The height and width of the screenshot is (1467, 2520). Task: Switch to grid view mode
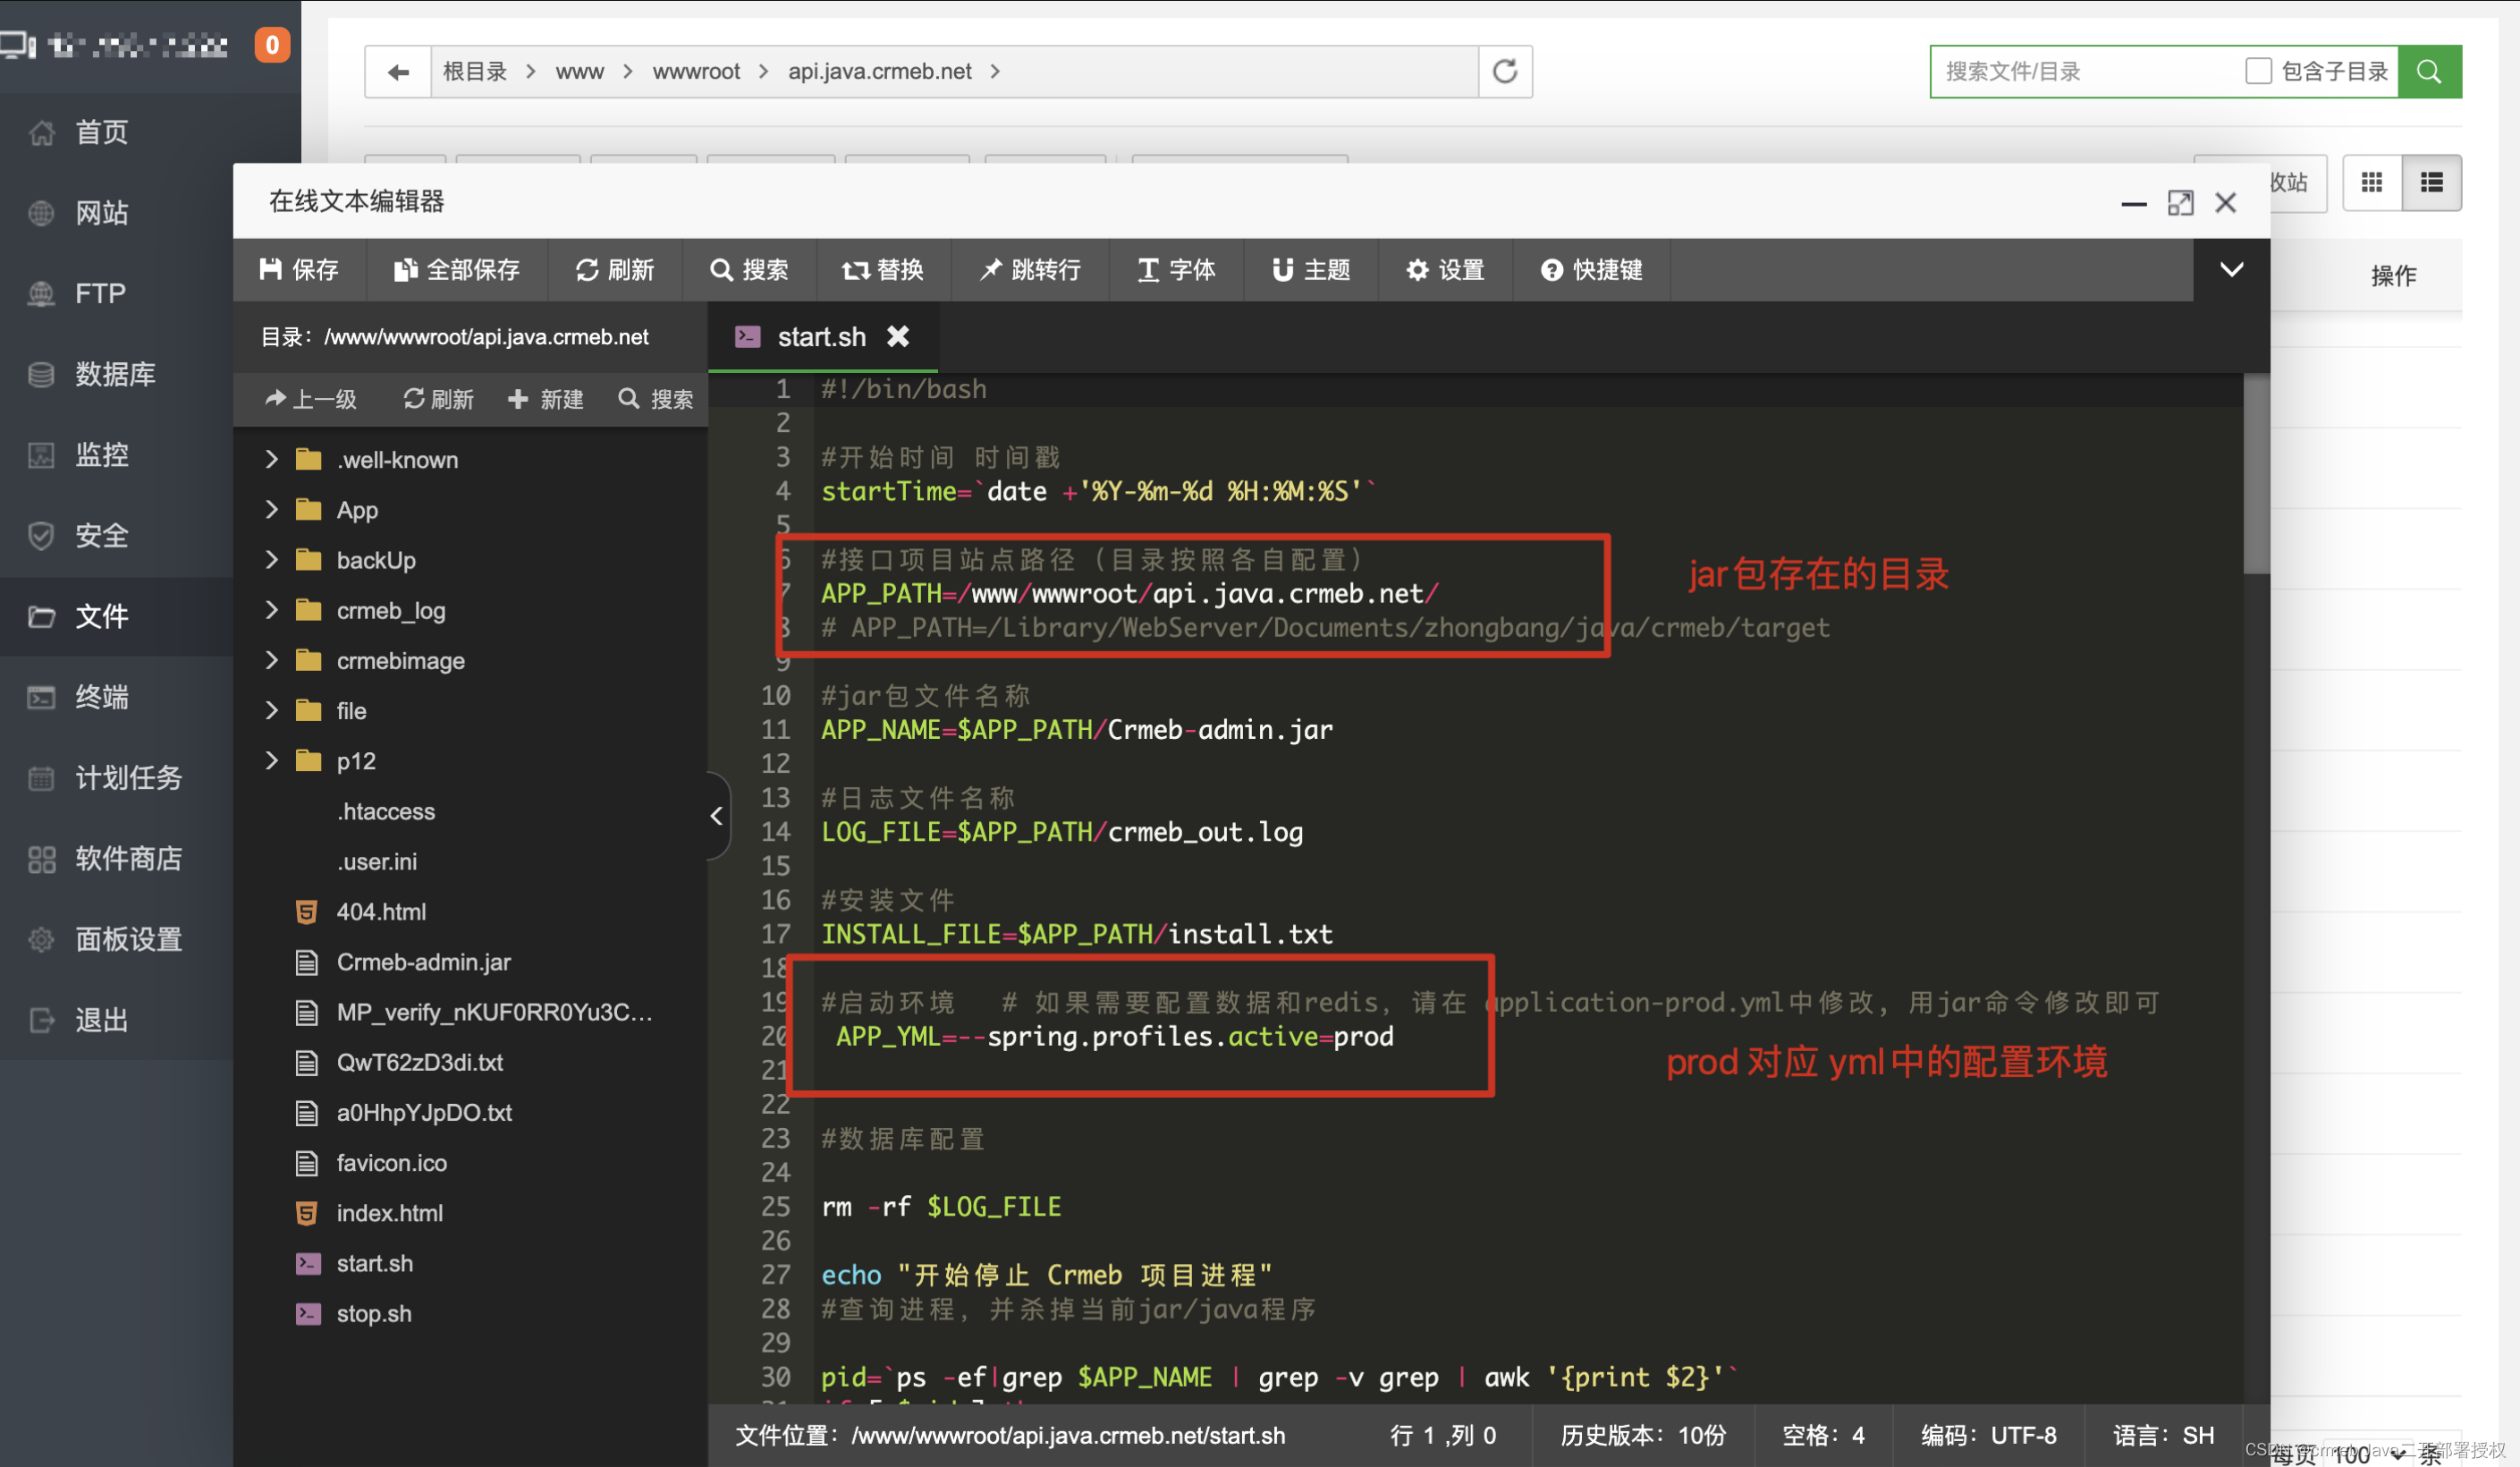click(x=2372, y=182)
